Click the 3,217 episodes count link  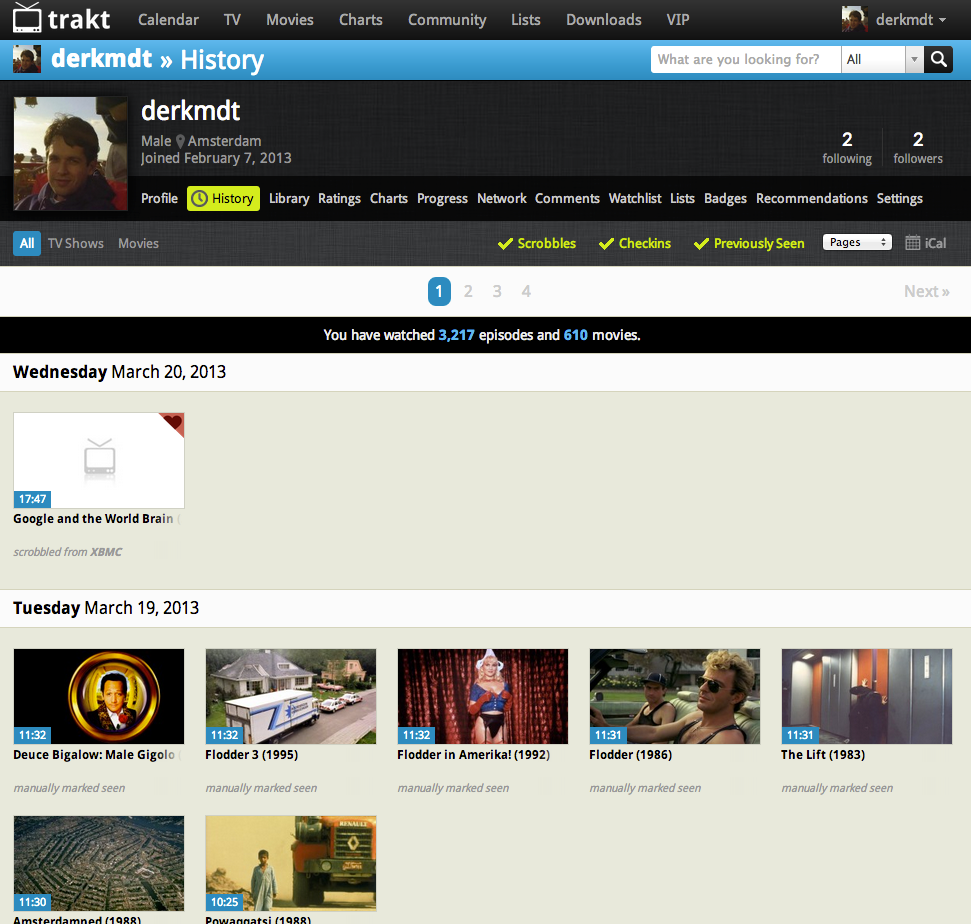[456, 335]
